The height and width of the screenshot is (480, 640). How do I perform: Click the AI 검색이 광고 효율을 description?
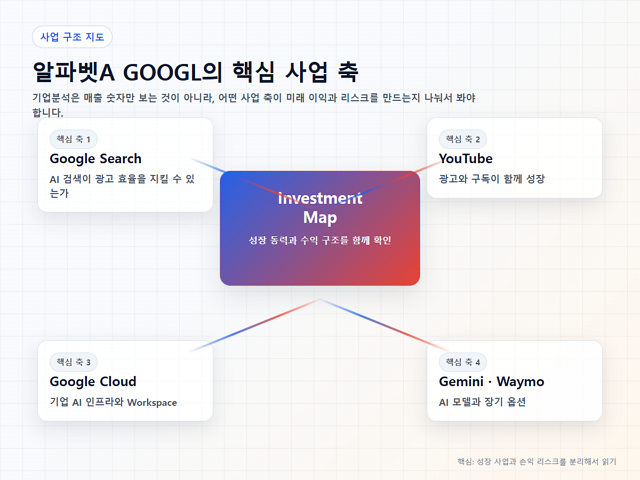122,186
